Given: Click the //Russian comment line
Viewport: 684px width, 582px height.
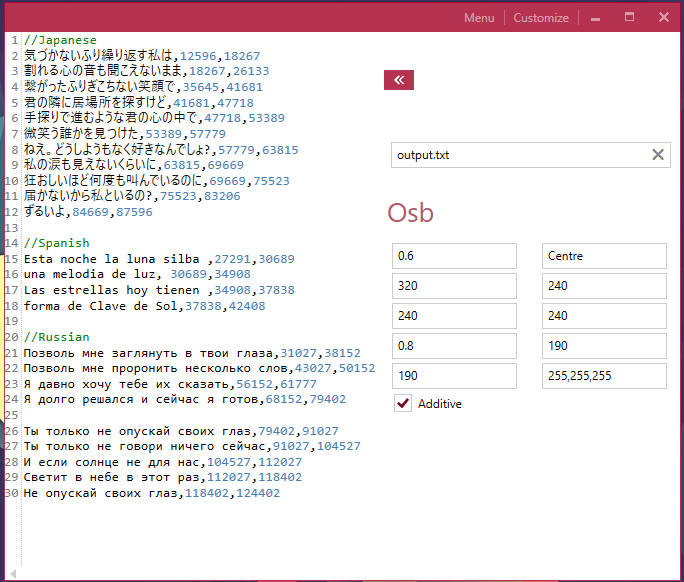Looking at the screenshot, I should coord(57,337).
